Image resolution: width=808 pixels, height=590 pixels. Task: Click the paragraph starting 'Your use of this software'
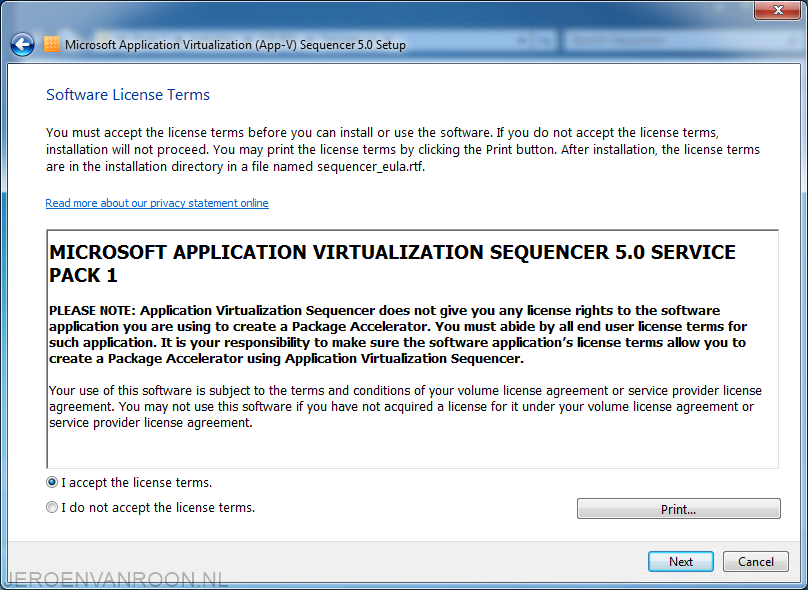406,407
